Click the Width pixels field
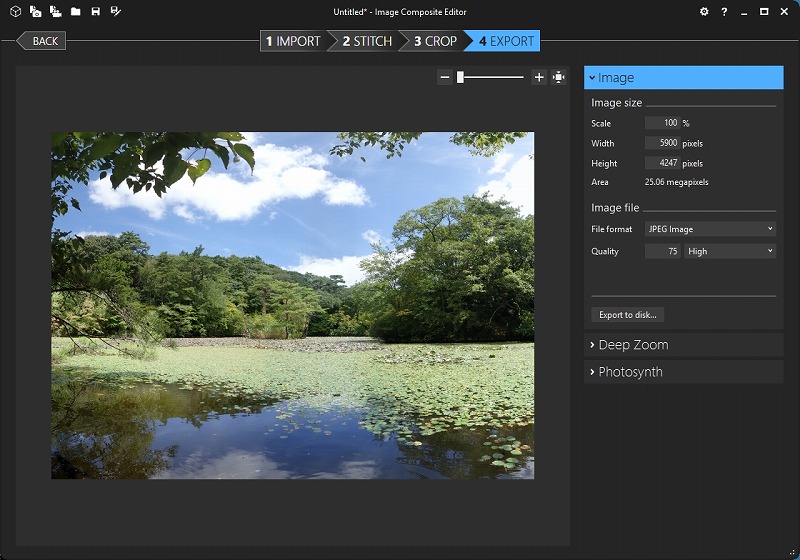800x560 pixels. pos(662,143)
